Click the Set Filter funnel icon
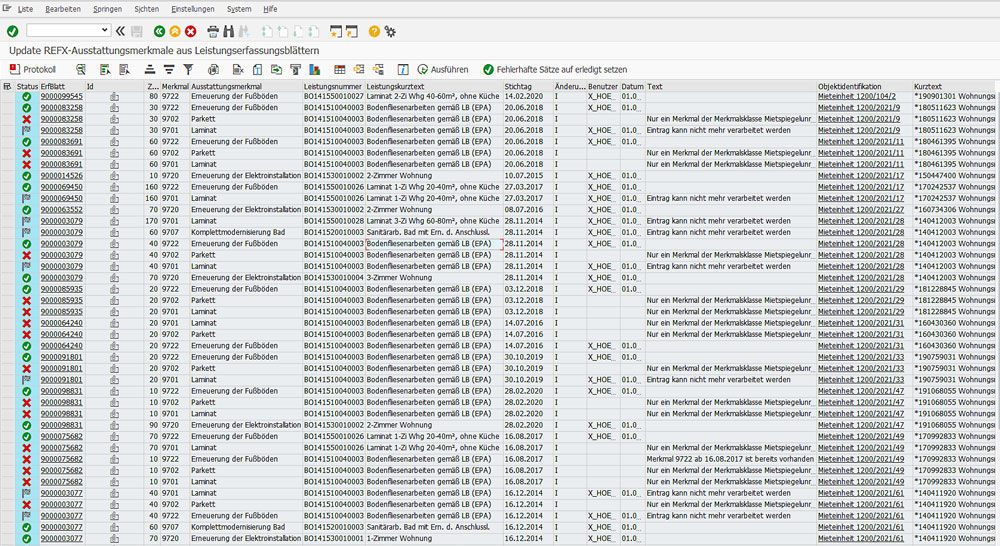 pos(187,70)
